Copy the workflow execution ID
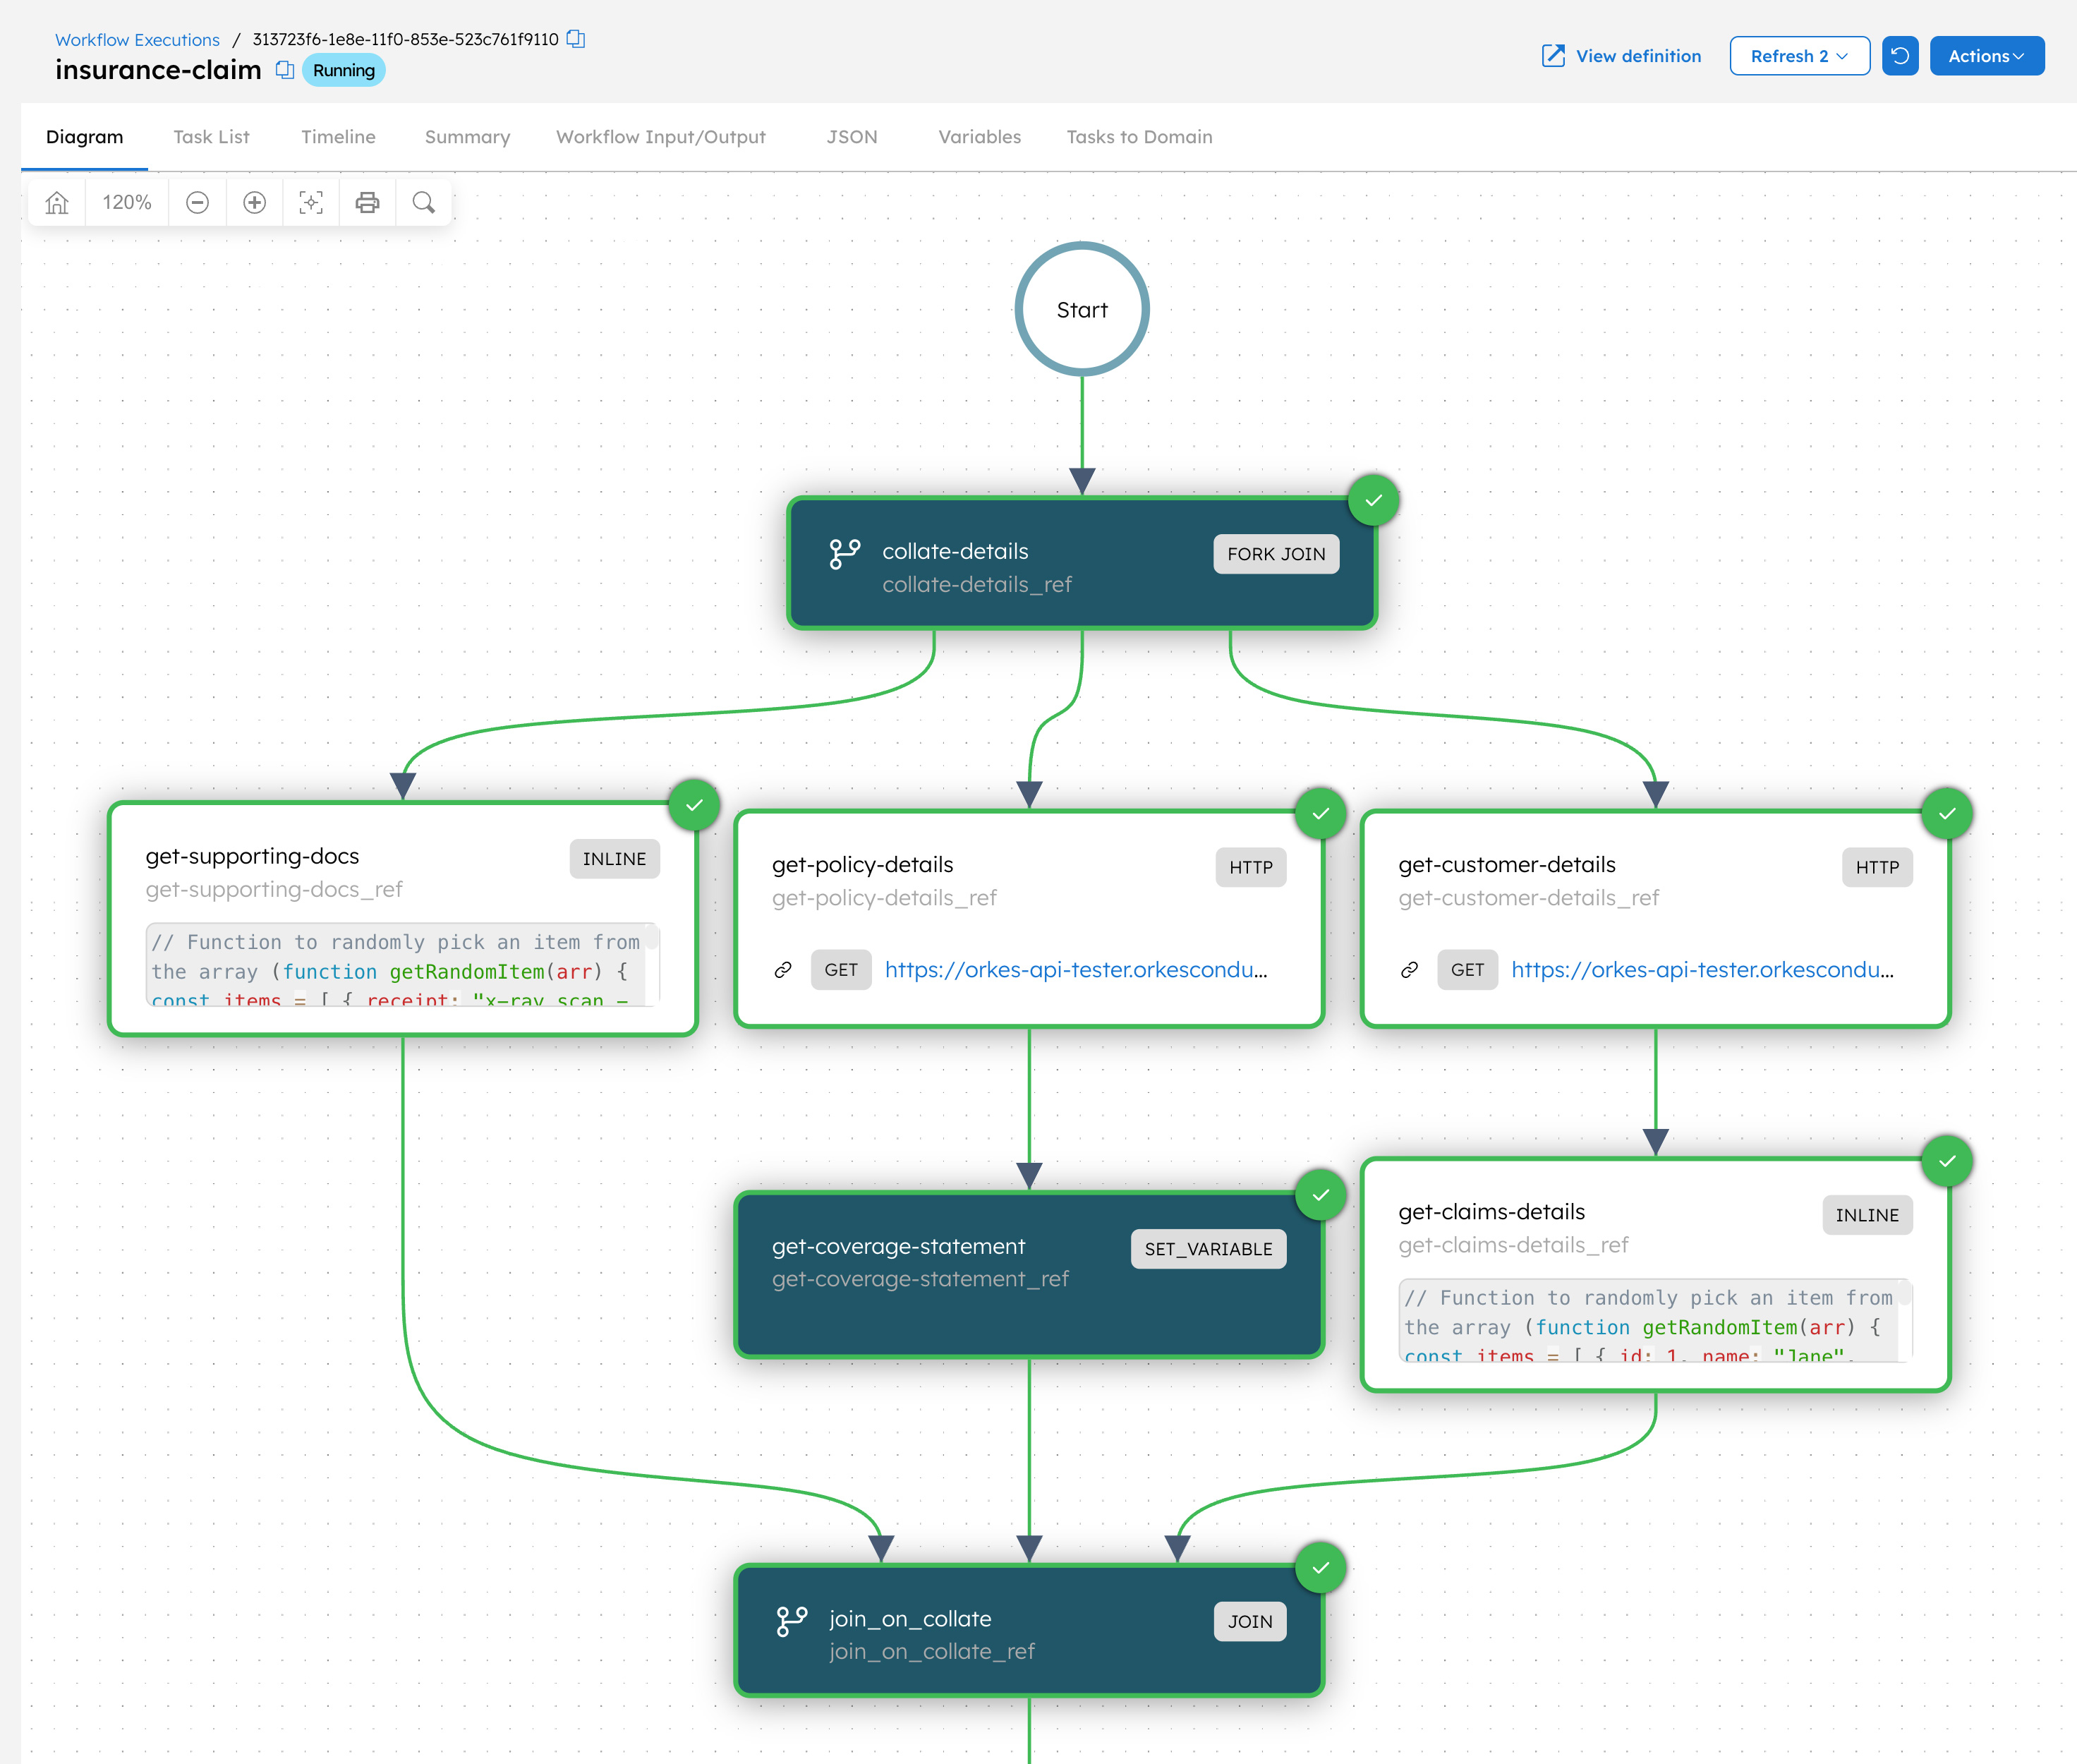The height and width of the screenshot is (1764, 2077). (x=575, y=39)
